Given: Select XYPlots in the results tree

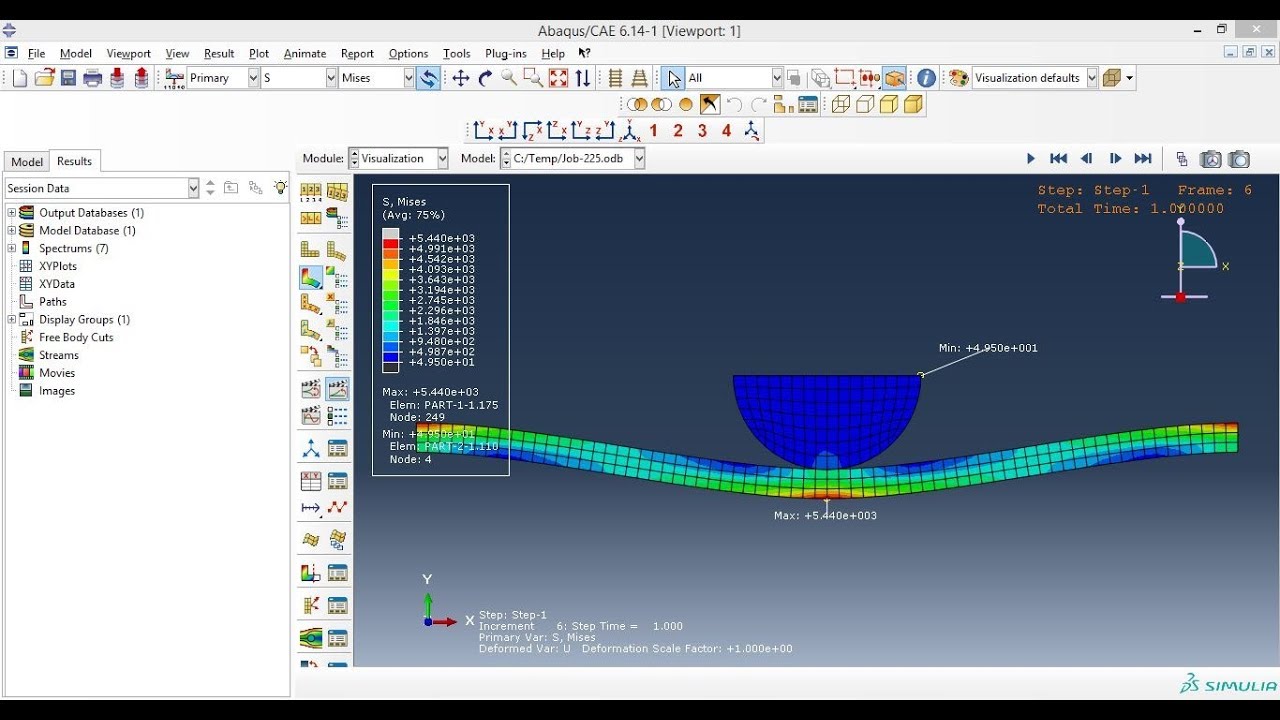Looking at the screenshot, I should [x=58, y=266].
